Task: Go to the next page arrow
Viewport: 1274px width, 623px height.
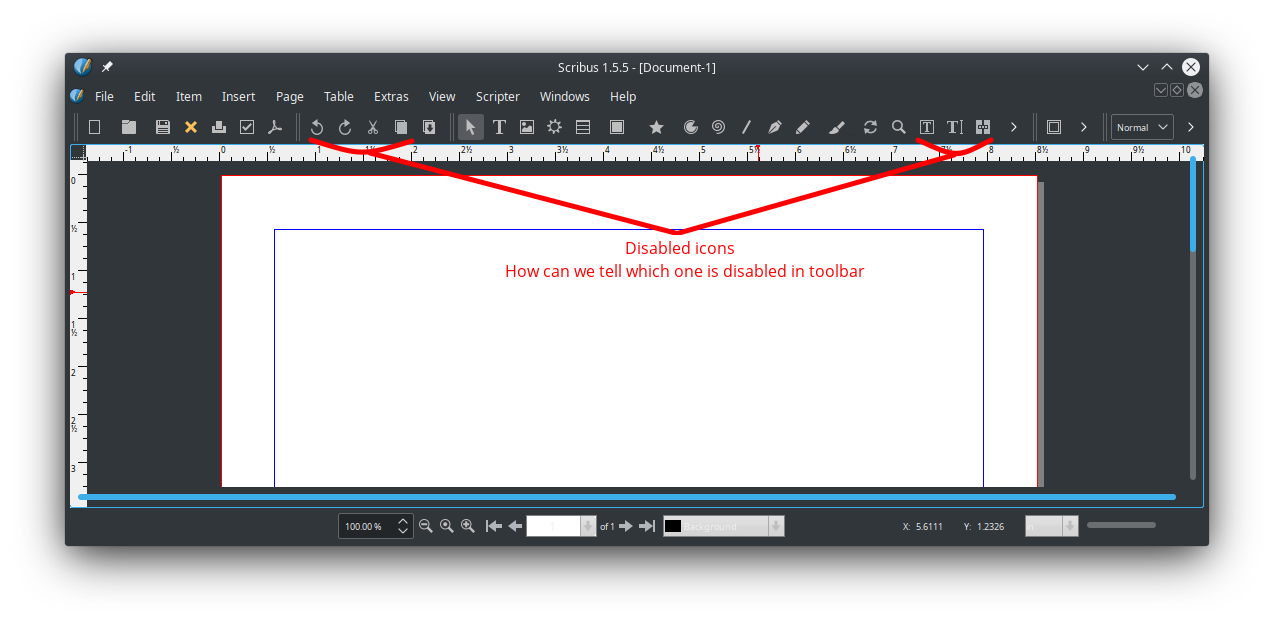Action: pos(626,526)
